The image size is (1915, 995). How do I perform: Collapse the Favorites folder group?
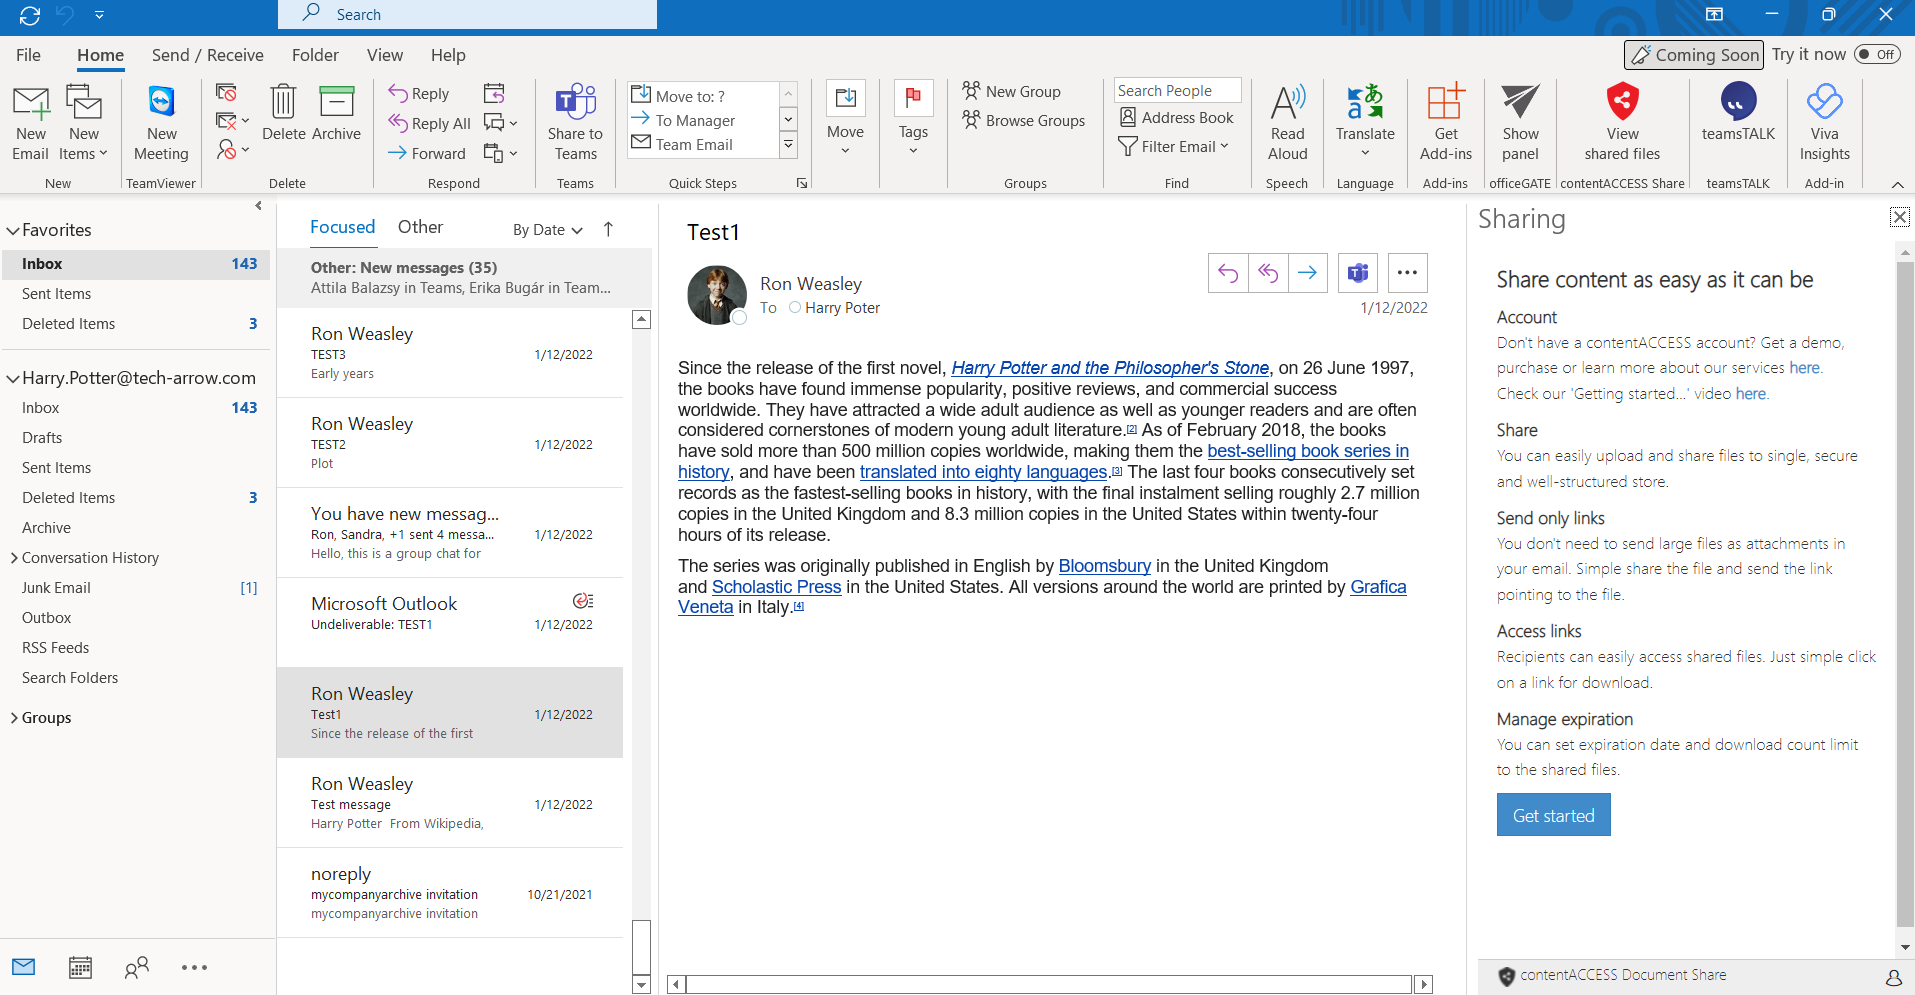click(13, 230)
